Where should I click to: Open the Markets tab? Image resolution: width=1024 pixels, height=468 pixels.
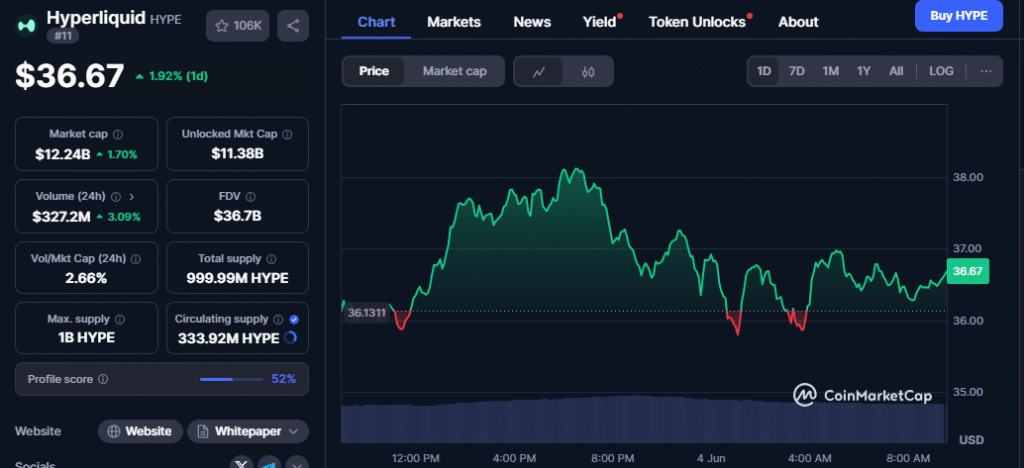point(454,22)
